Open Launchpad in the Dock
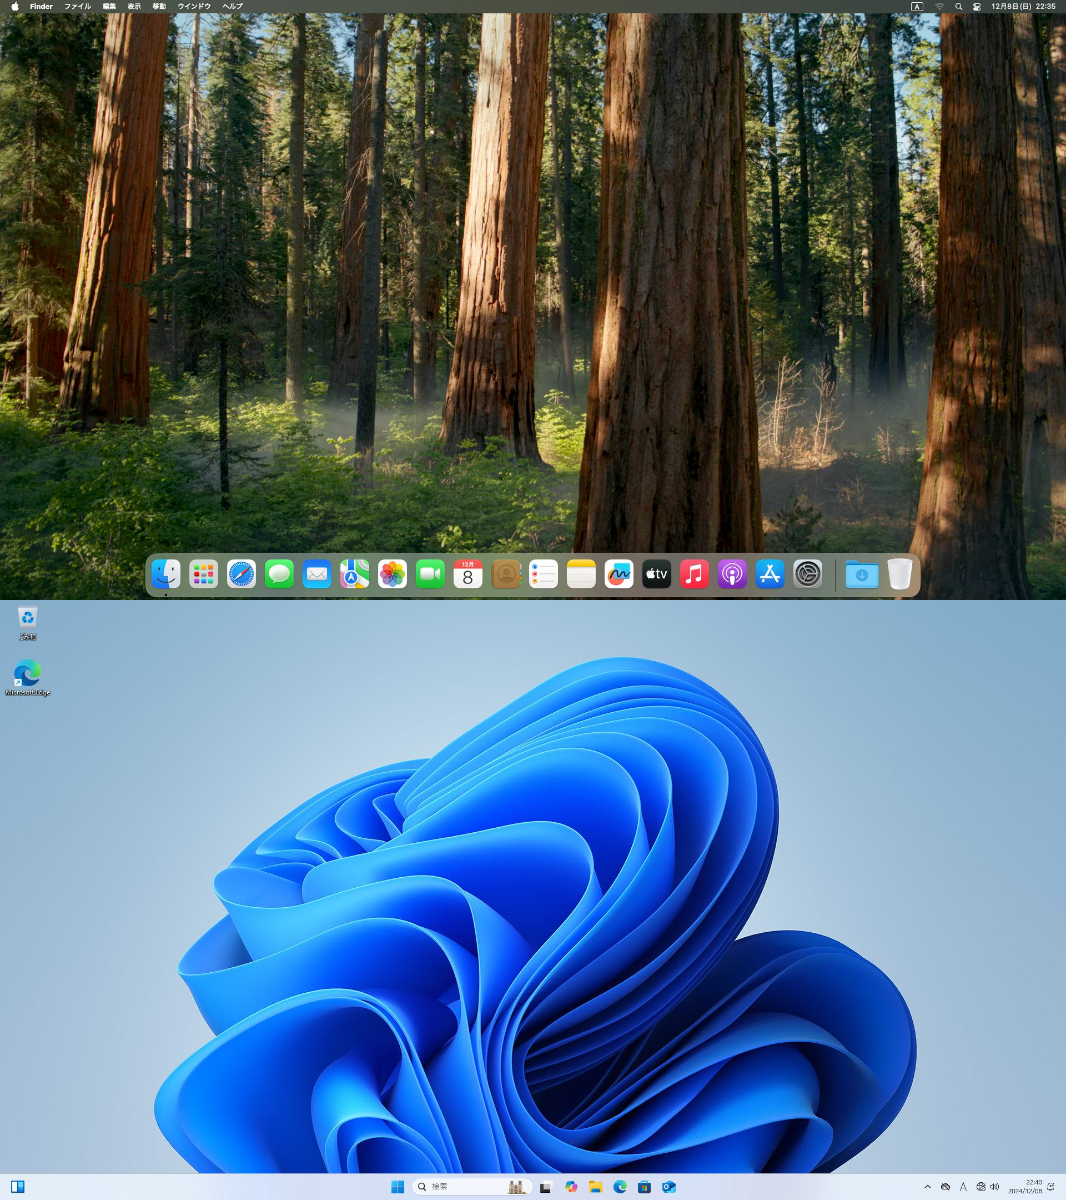 (x=204, y=574)
